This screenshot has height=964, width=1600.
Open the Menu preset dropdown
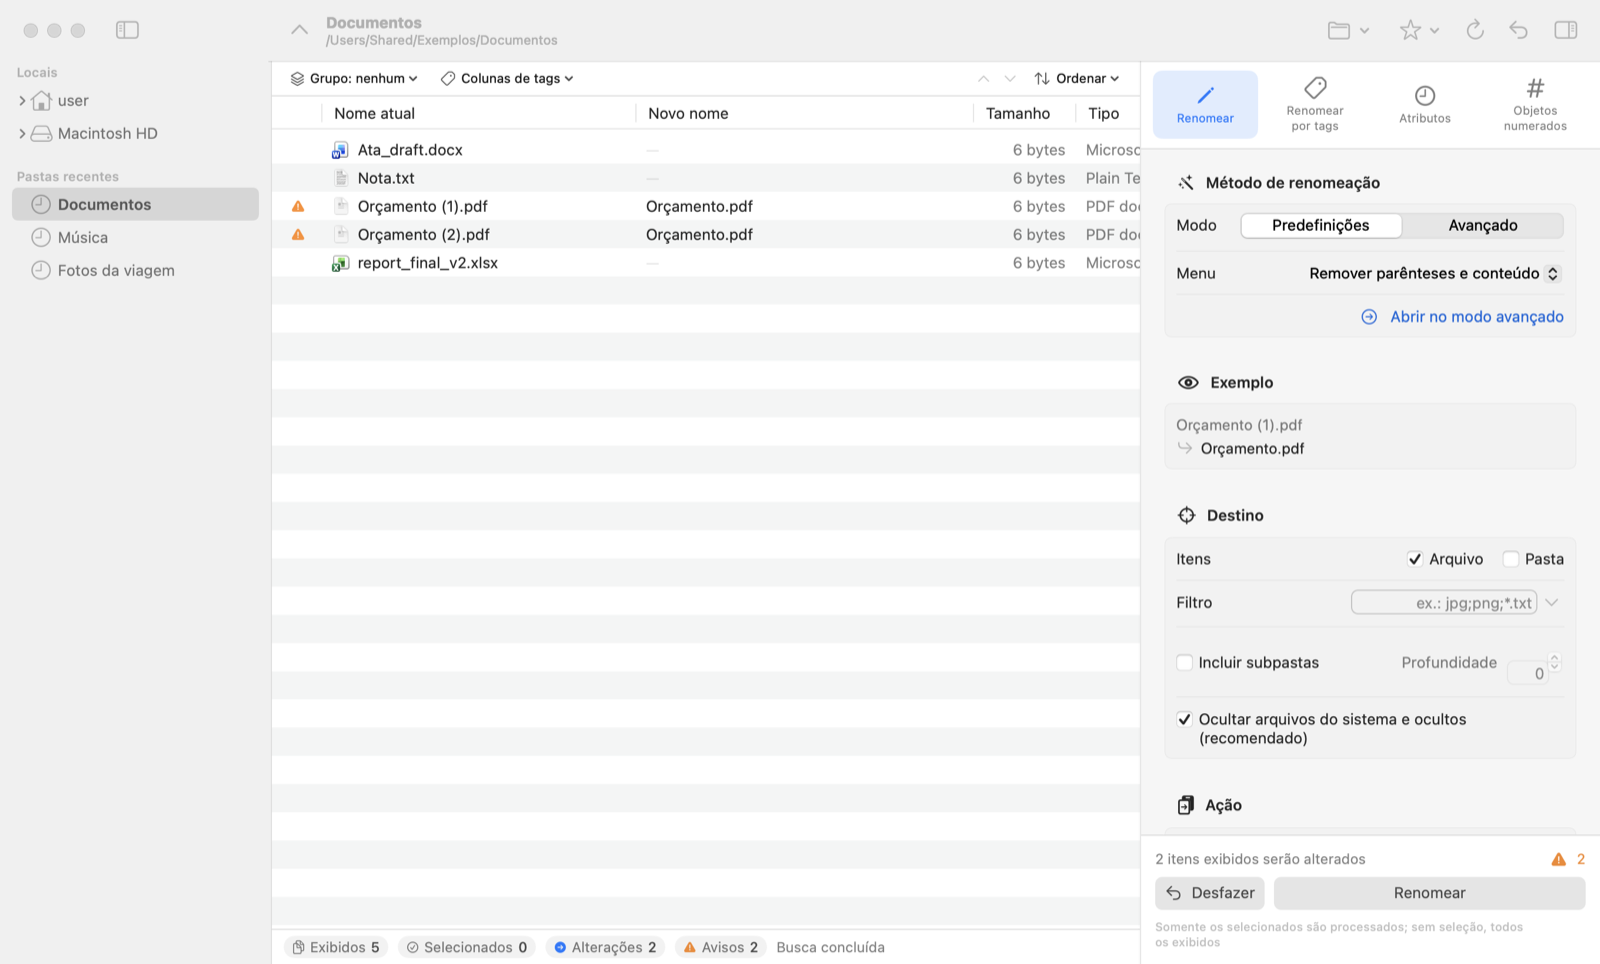coord(1434,273)
